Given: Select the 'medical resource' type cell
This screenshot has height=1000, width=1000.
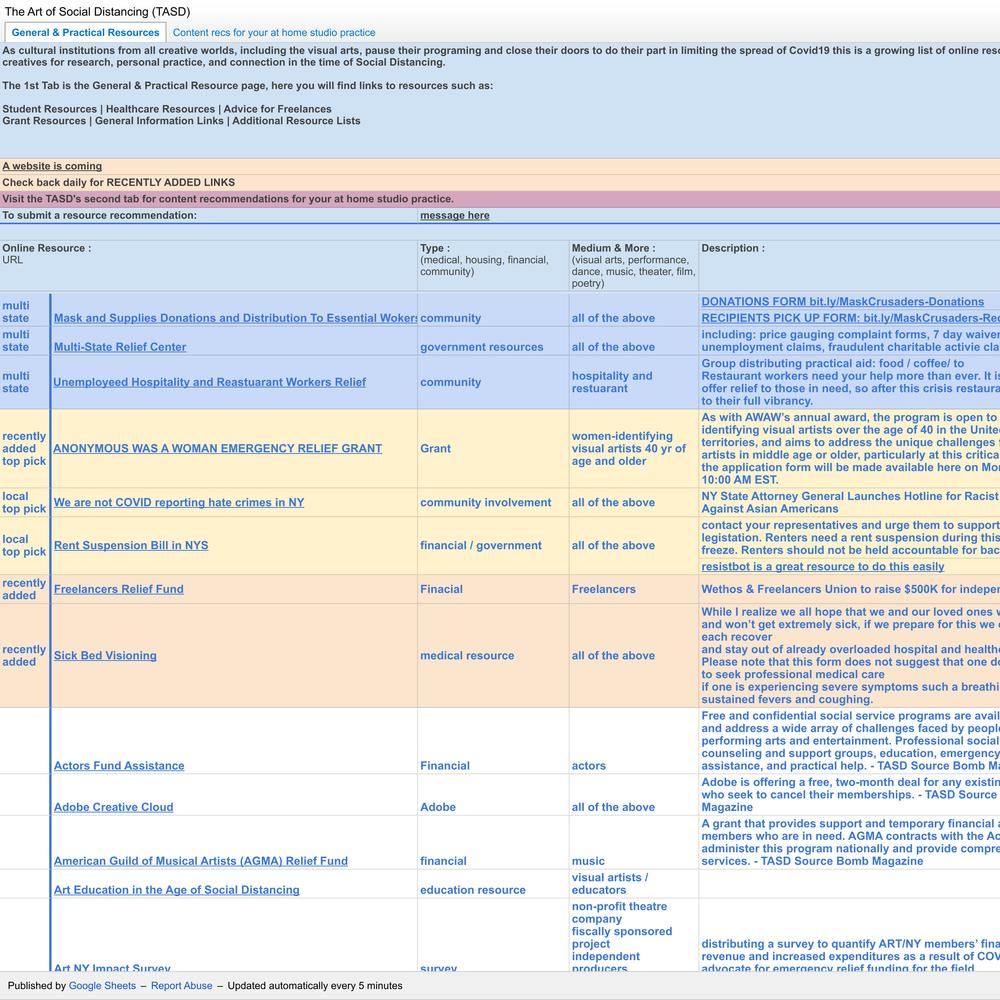Looking at the screenshot, I should click(x=493, y=656).
